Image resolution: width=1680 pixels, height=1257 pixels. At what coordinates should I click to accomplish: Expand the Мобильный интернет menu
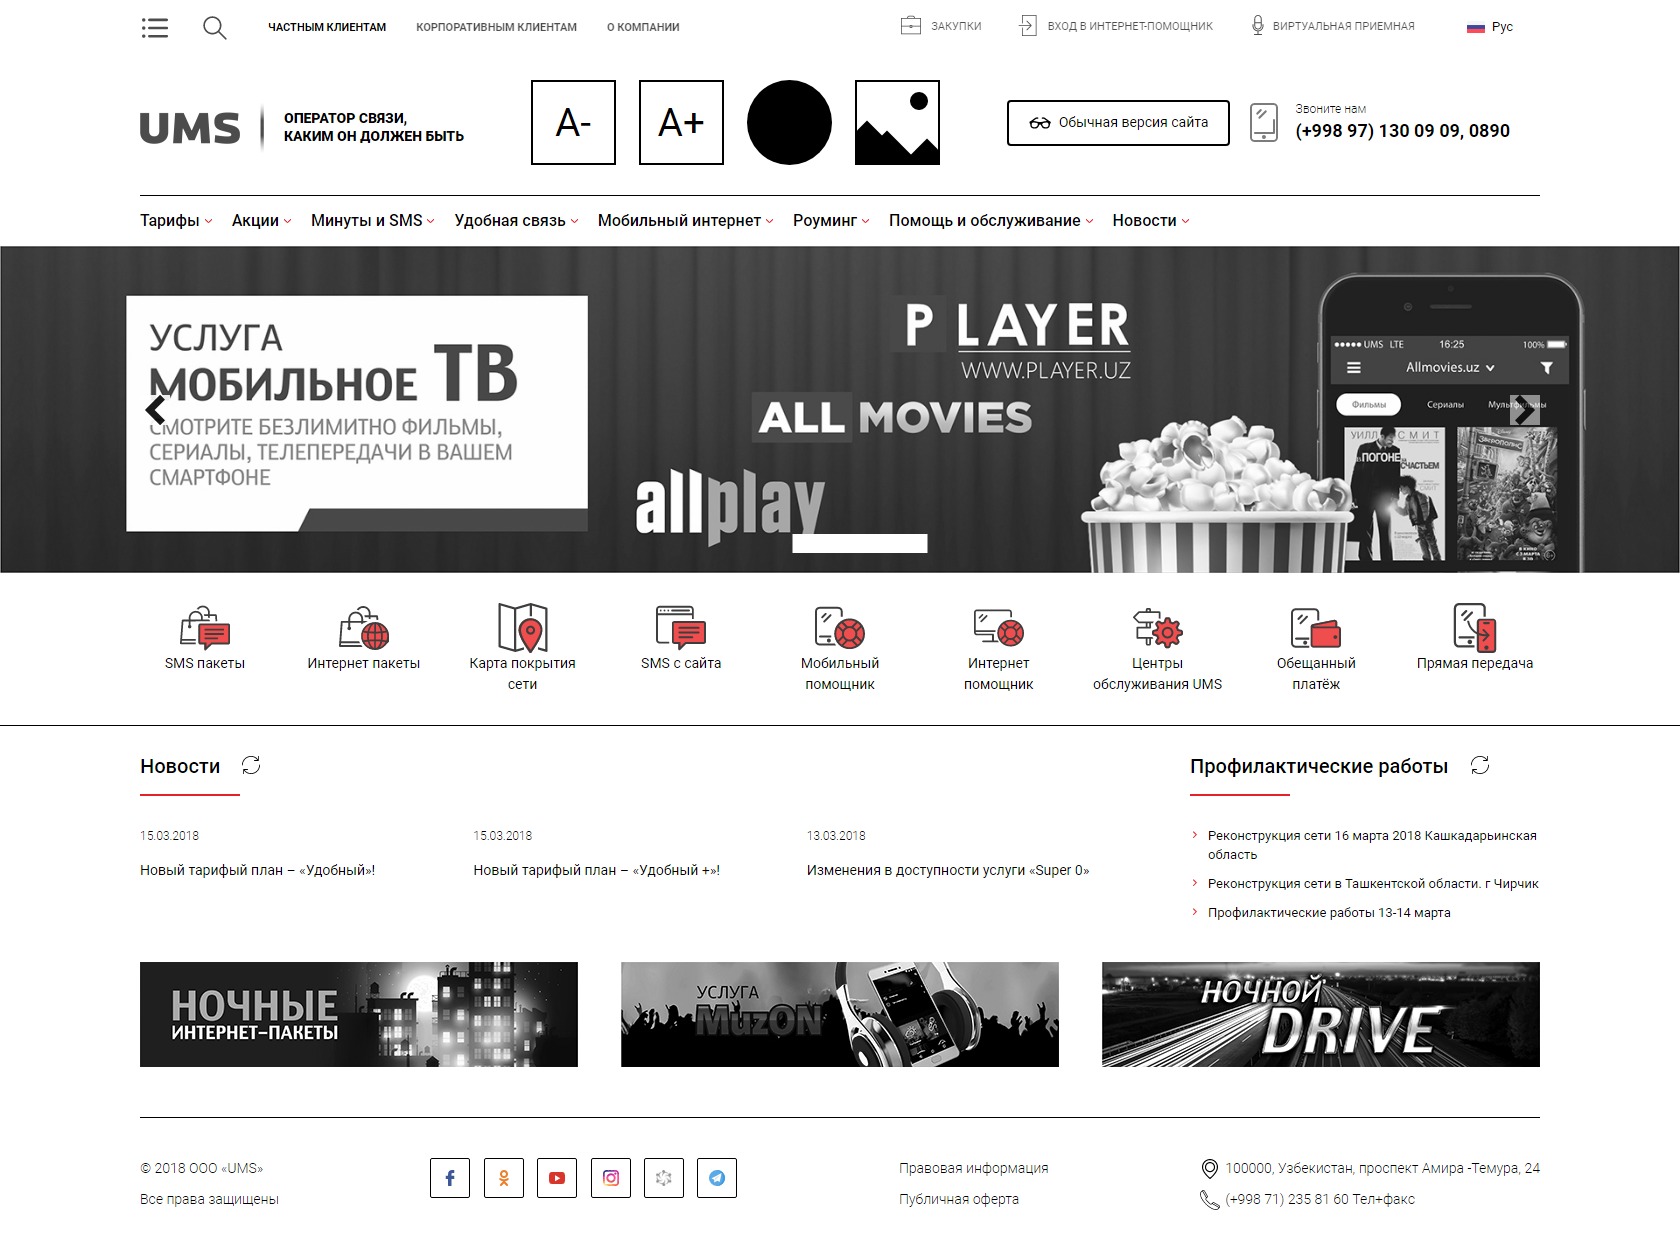[x=685, y=221]
